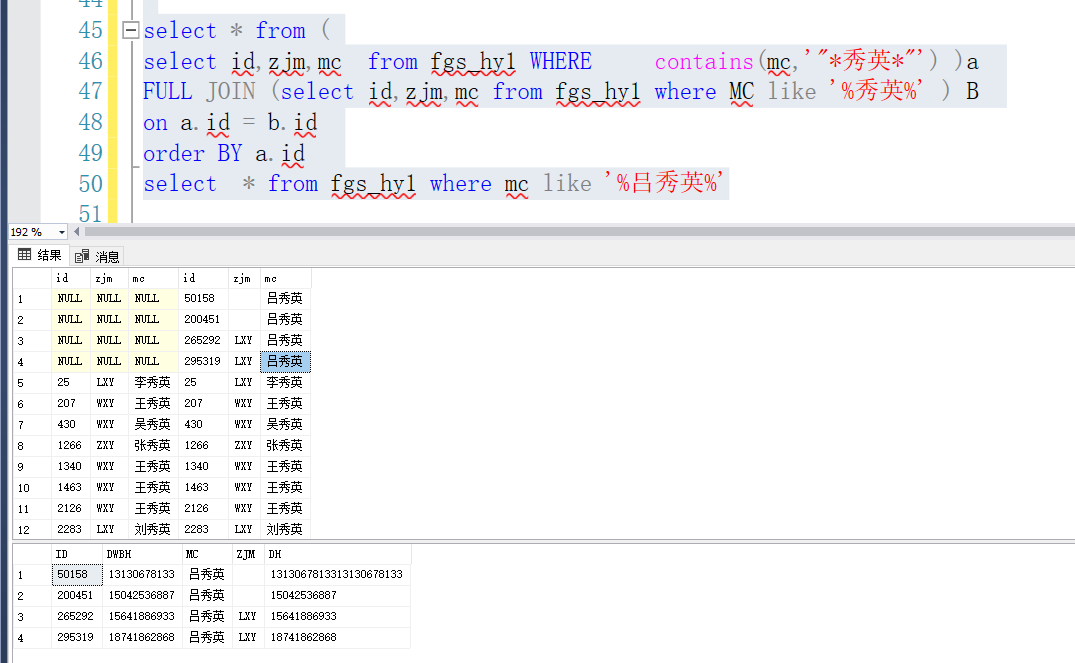Viewport: 1075px width, 663px height.
Task: Select results row 12 via its row header
Action: coord(32,529)
